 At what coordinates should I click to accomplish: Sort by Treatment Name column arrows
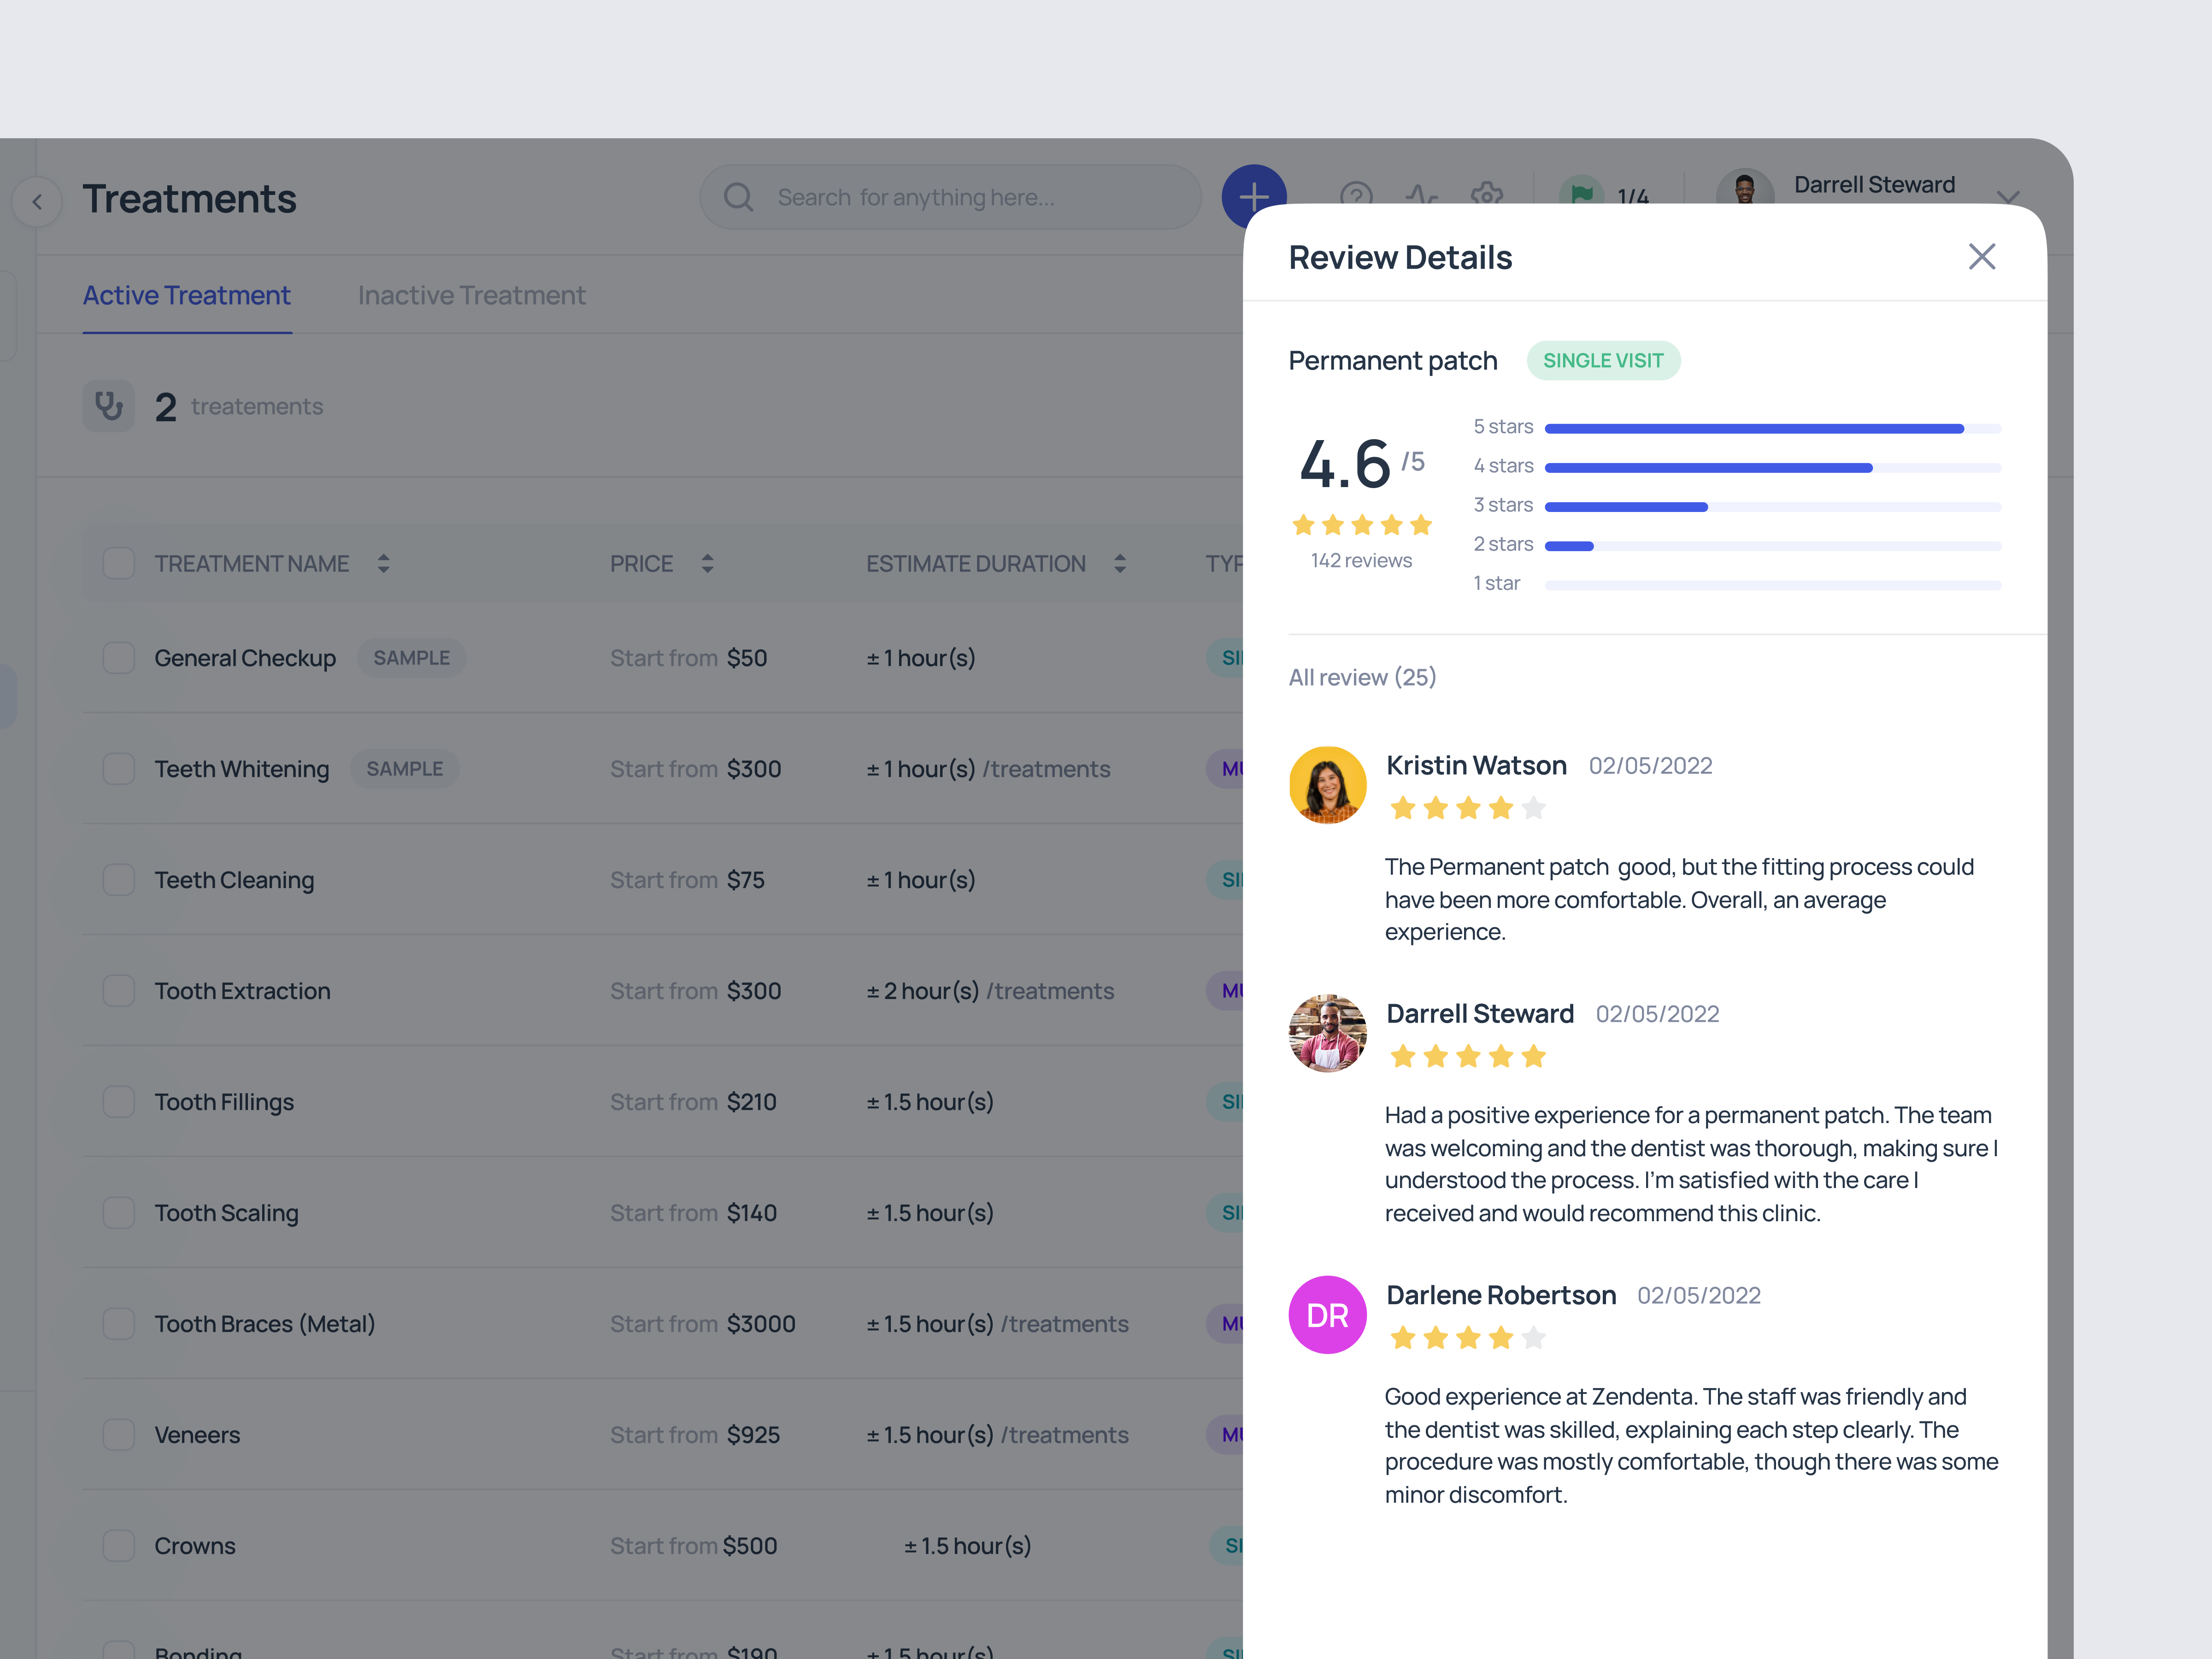[383, 564]
